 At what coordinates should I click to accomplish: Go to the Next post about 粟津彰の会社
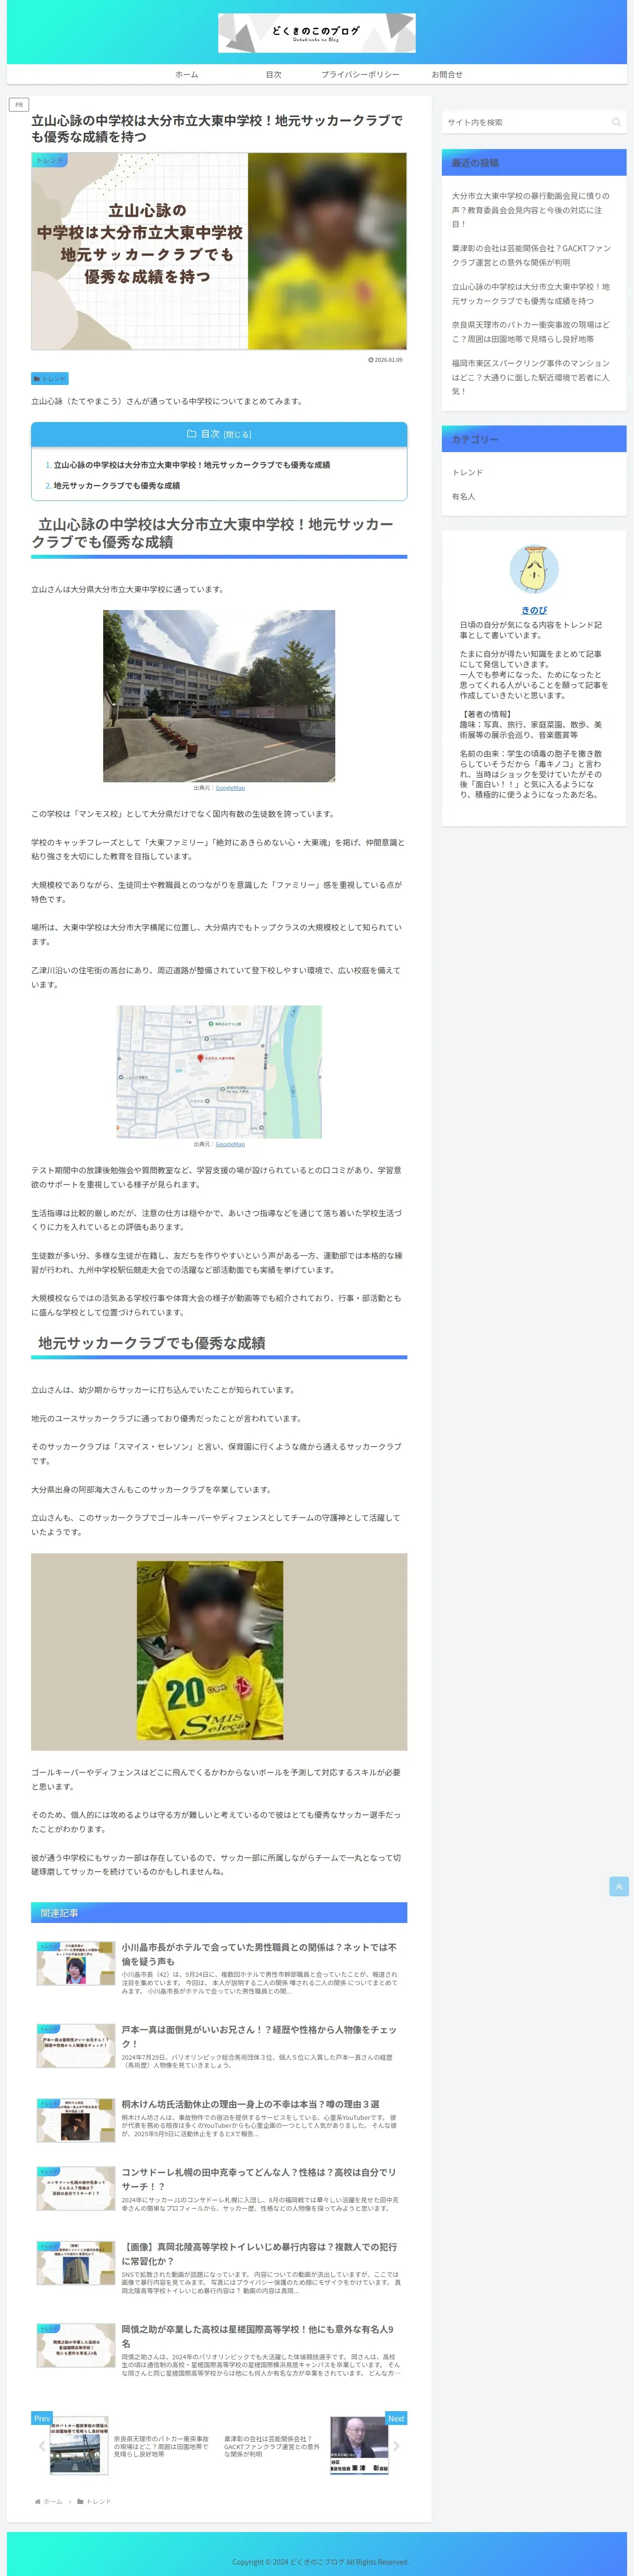click(x=313, y=2446)
